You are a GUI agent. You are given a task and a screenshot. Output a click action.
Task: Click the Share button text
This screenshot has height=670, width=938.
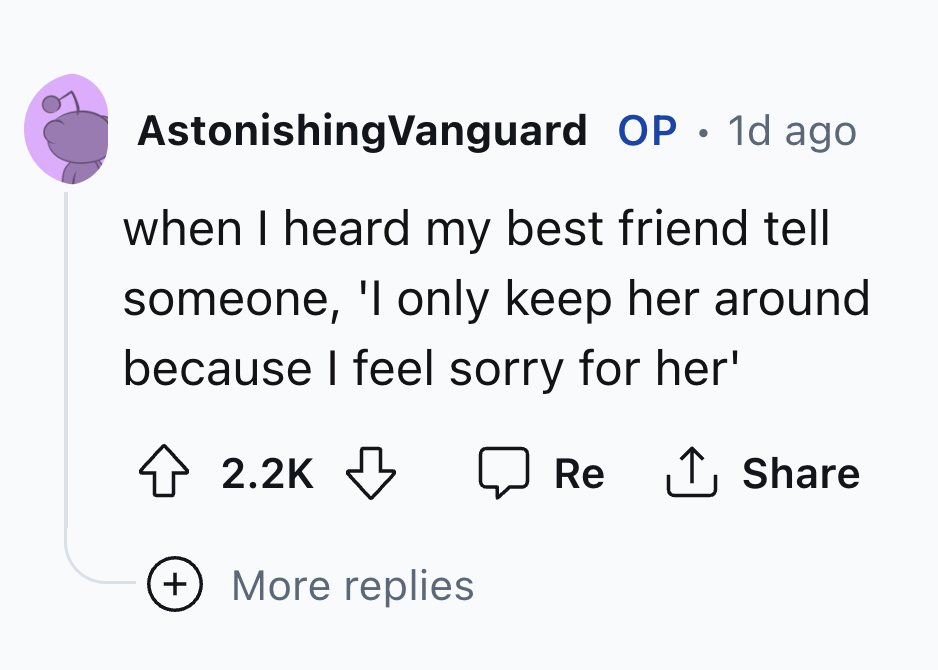[800, 472]
